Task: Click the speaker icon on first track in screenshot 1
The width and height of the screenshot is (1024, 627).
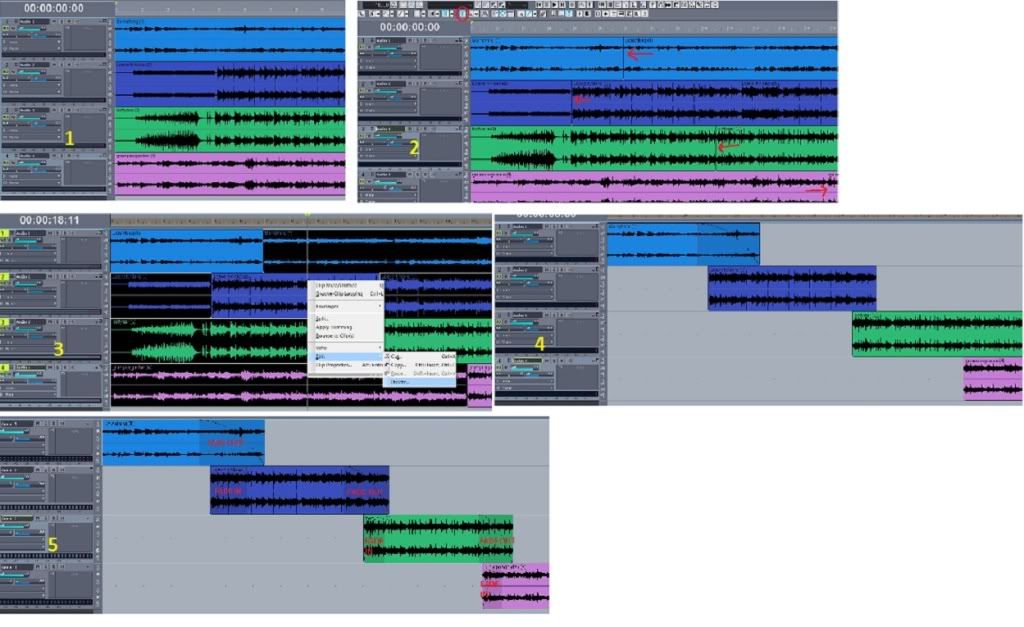Action: (x=5, y=30)
